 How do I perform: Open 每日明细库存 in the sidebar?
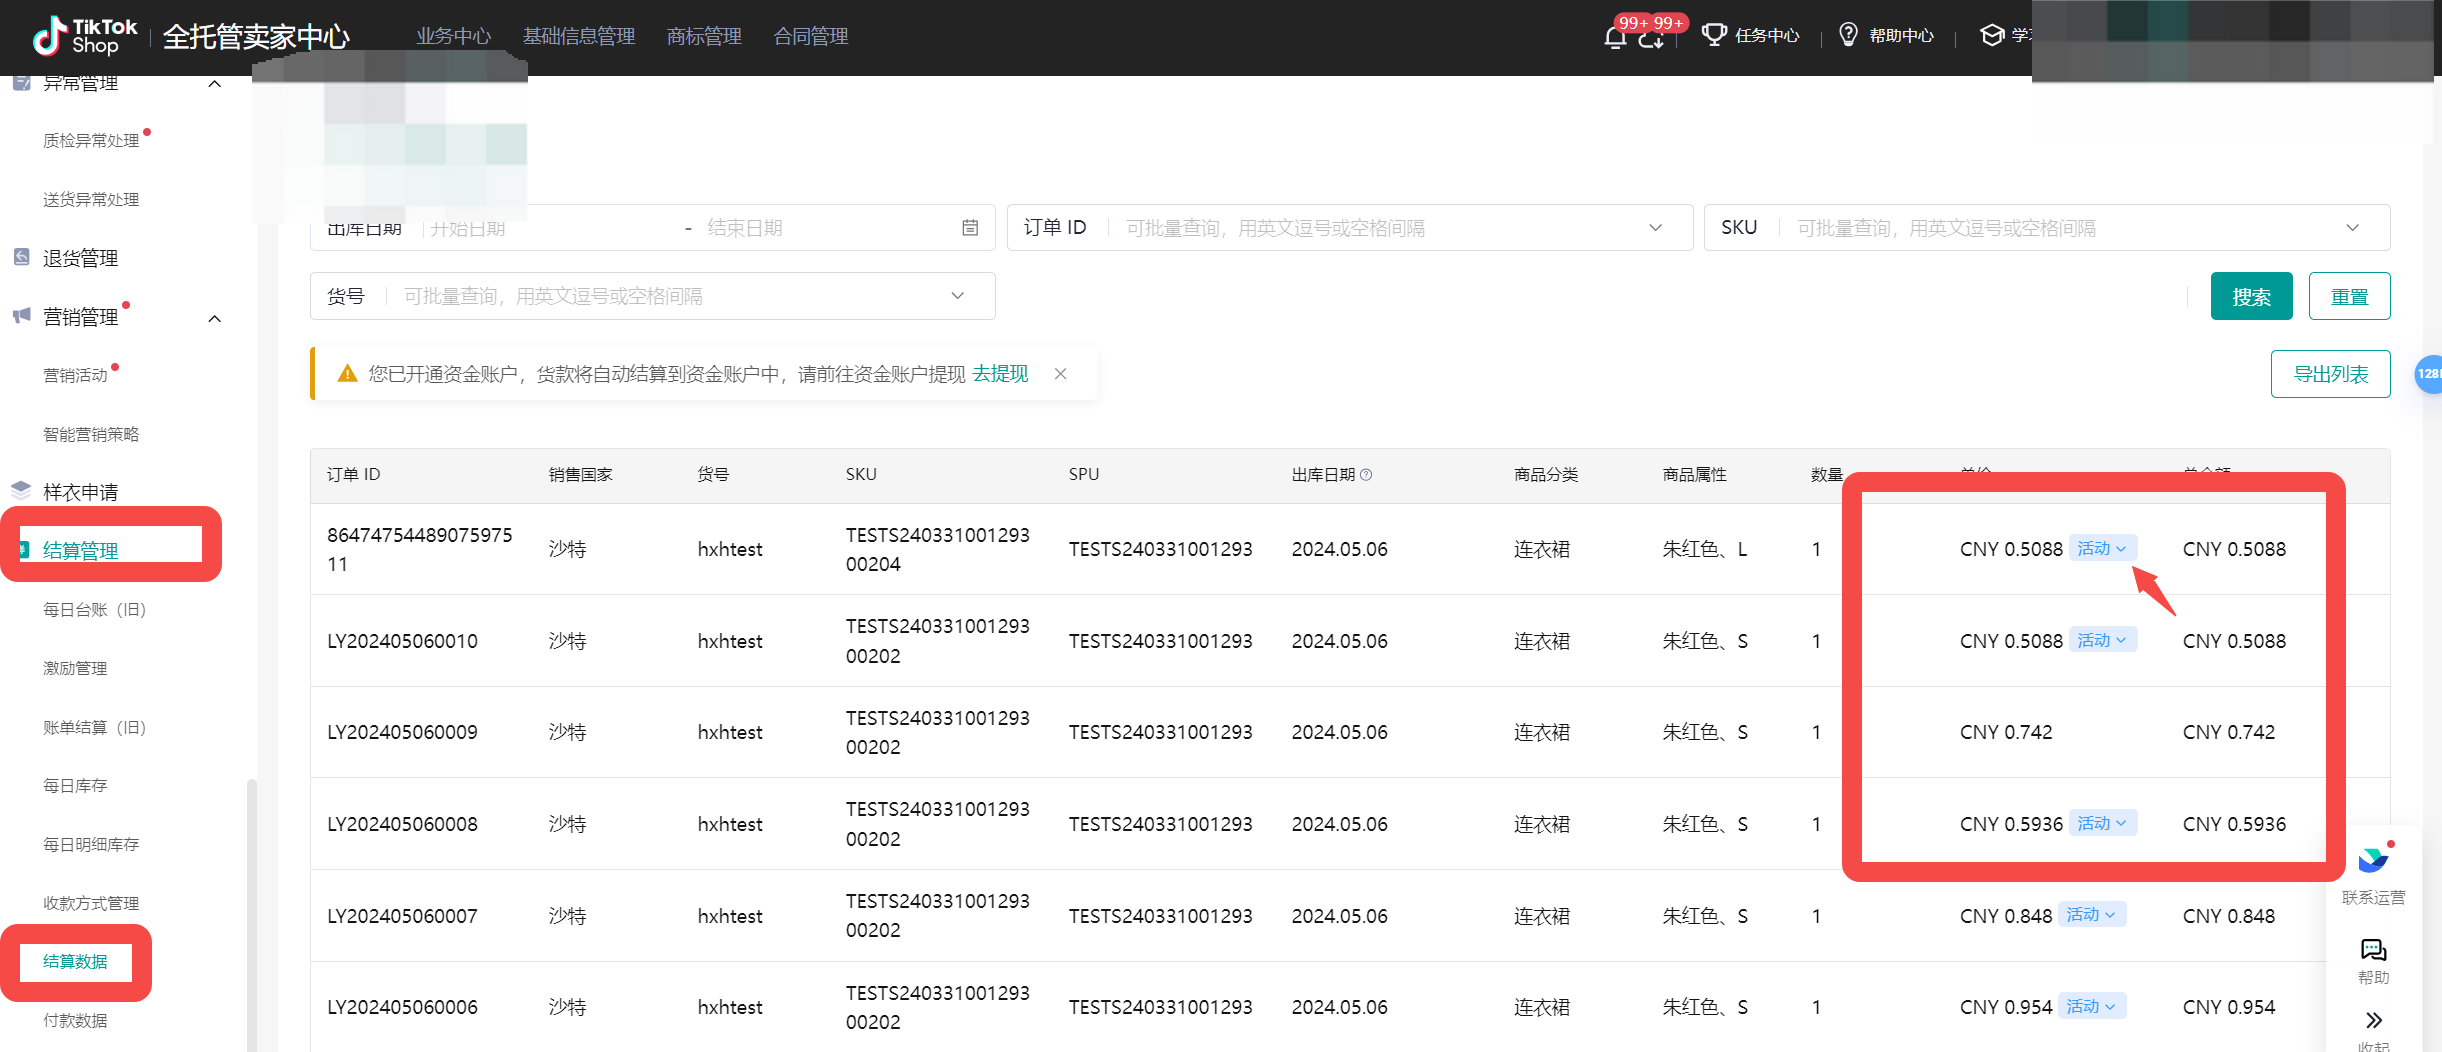pos(91,845)
